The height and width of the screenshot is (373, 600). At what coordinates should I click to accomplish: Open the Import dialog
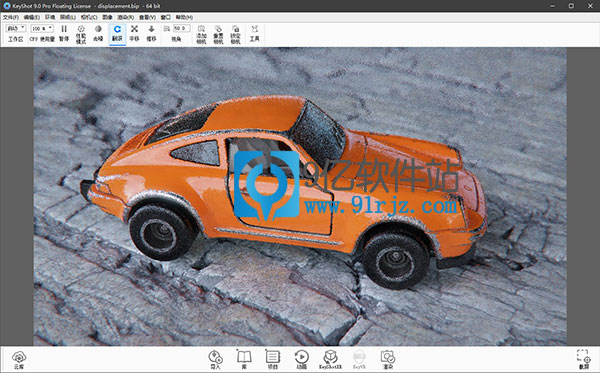point(215,360)
